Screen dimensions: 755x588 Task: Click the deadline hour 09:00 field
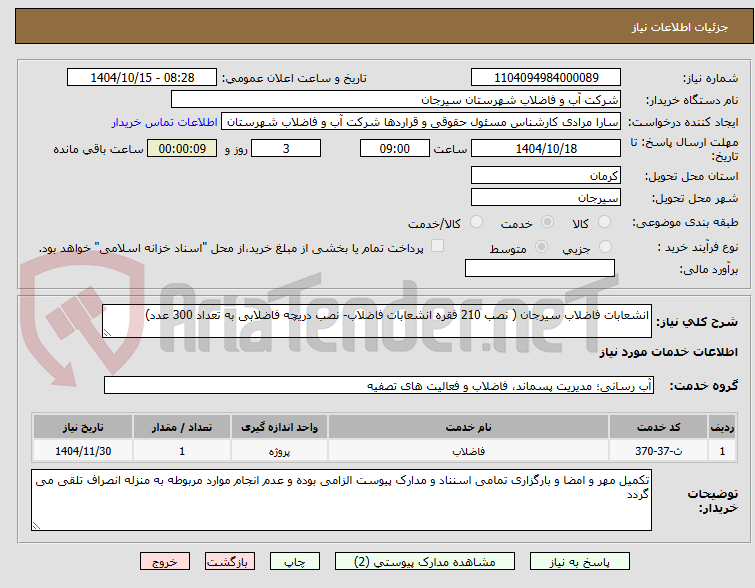click(x=395, y=148)
